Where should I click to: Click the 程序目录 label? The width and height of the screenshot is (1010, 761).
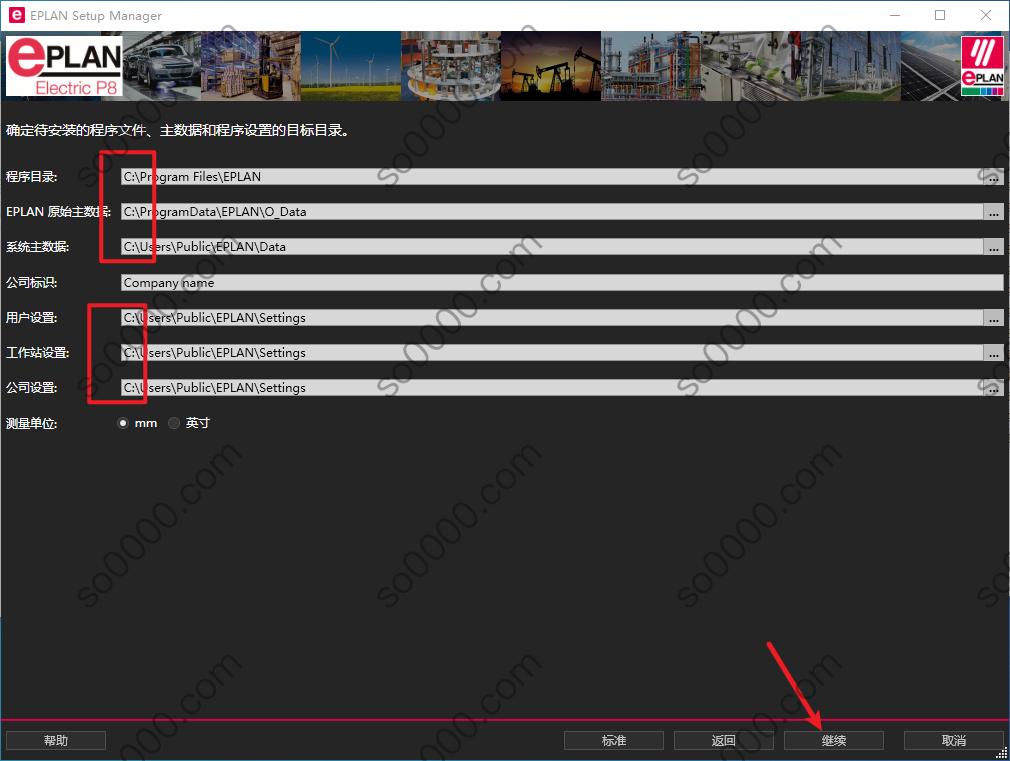[32, 177]
